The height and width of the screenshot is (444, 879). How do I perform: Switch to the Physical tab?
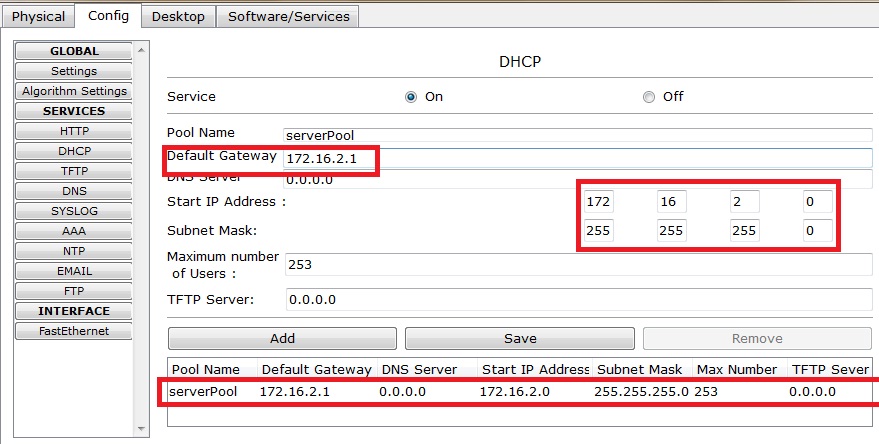pos(38,16)
